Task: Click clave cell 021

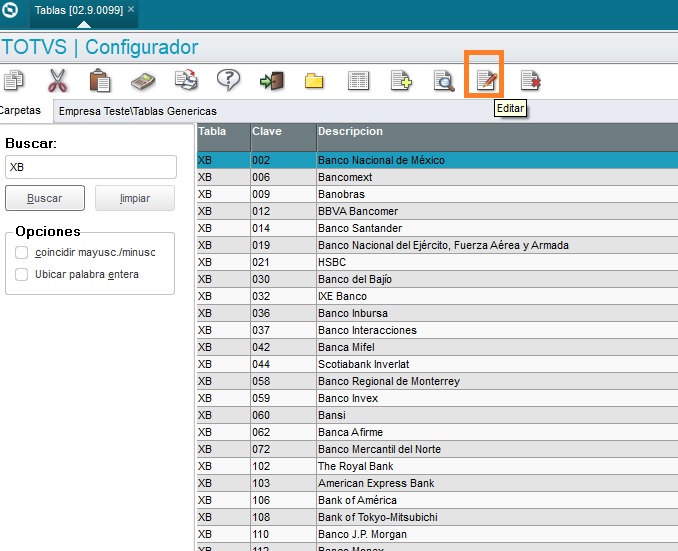Action: (x=284, y=262)
